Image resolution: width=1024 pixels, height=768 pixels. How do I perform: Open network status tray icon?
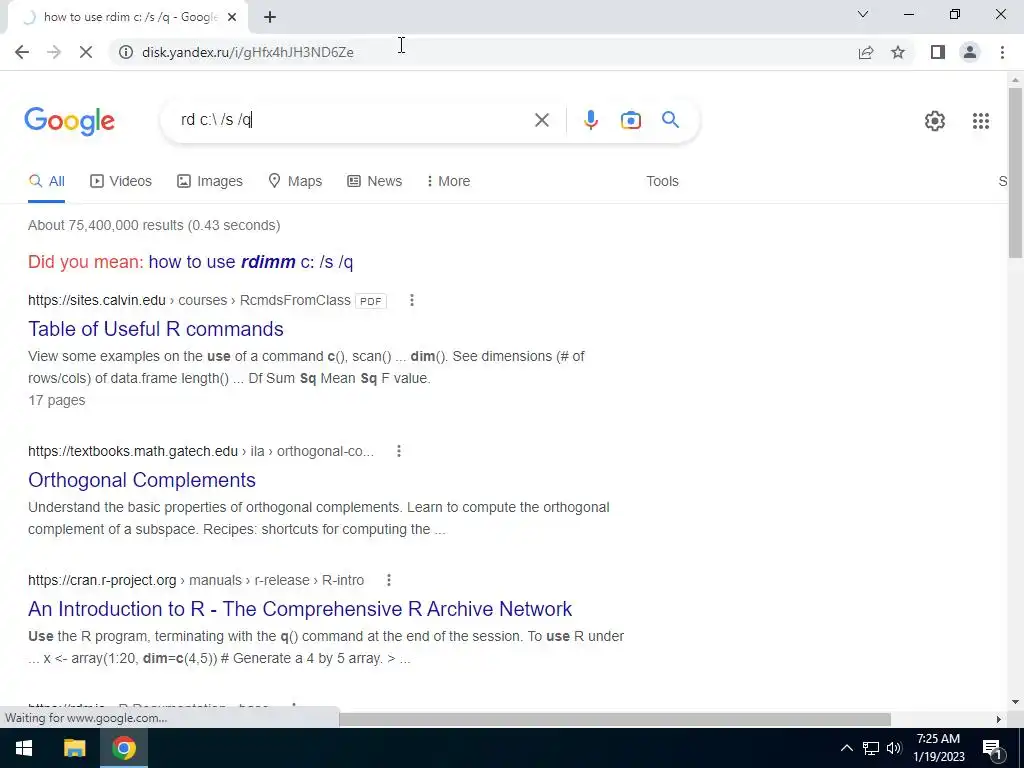pyautogui.click(x=871, y=748)
